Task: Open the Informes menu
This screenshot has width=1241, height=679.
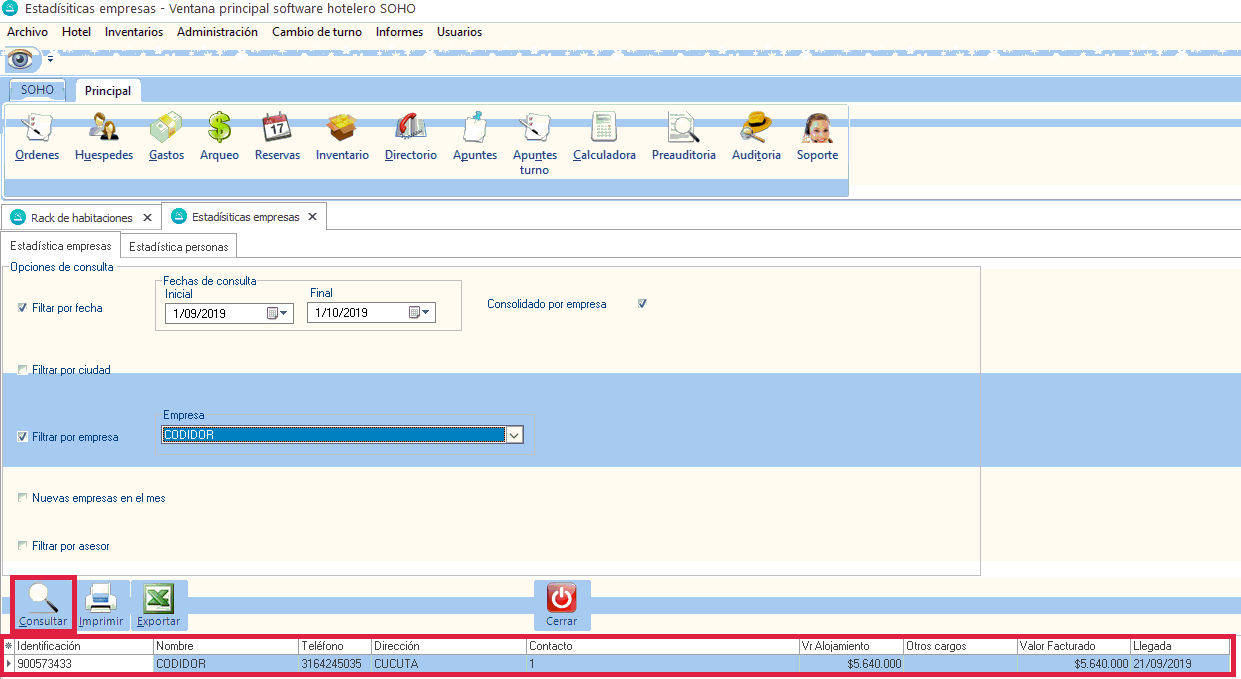Action: pyautogui.click(x=399, y=32)
